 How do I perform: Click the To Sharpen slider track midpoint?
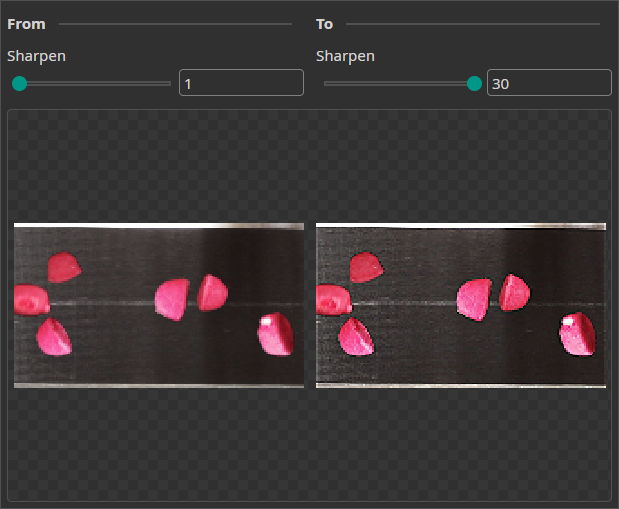pos(400,84)
